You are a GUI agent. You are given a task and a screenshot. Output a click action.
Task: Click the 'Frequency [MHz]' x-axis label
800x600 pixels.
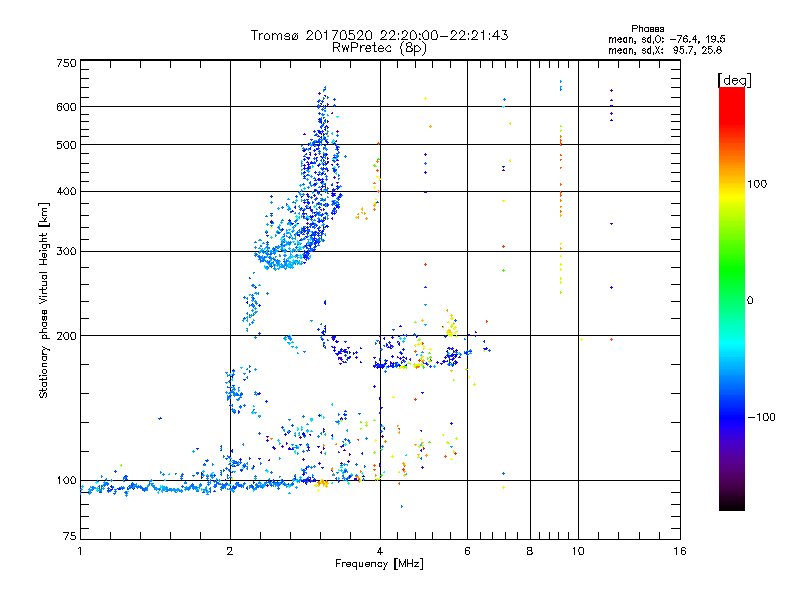(x=379, y=564)
